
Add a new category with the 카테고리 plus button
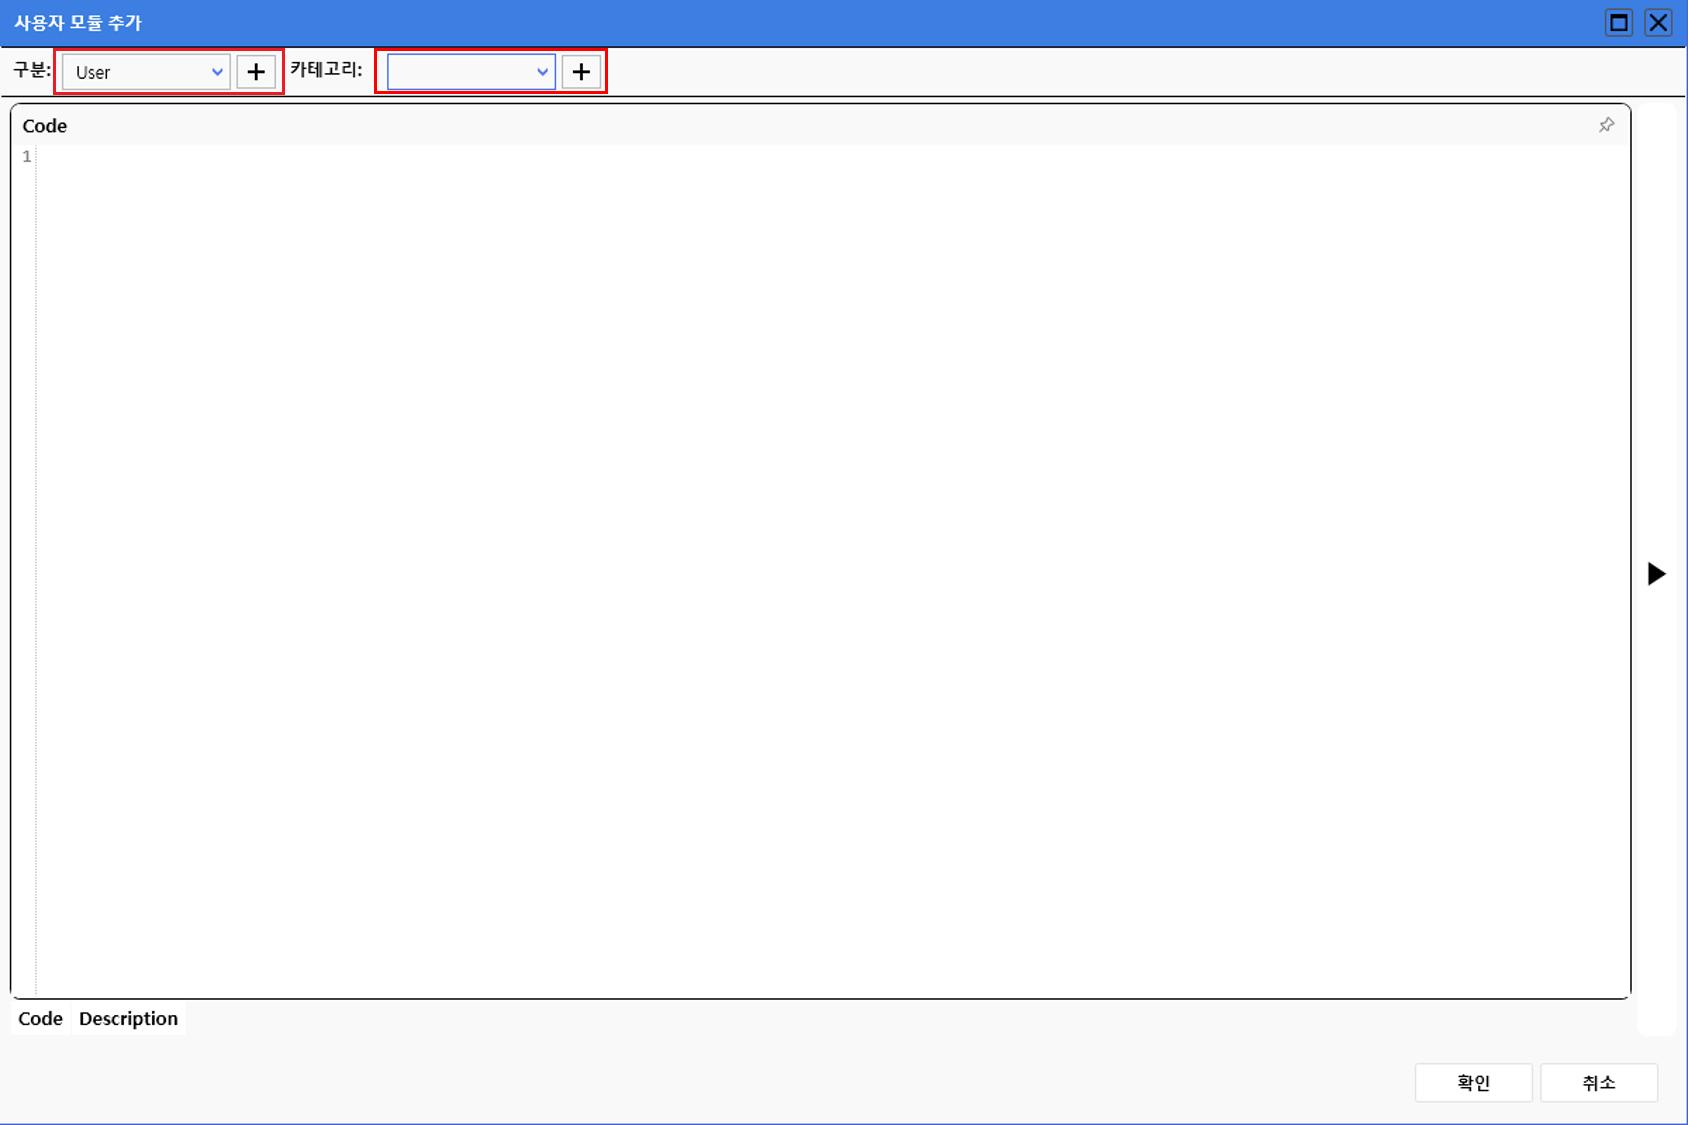[581, 72]
